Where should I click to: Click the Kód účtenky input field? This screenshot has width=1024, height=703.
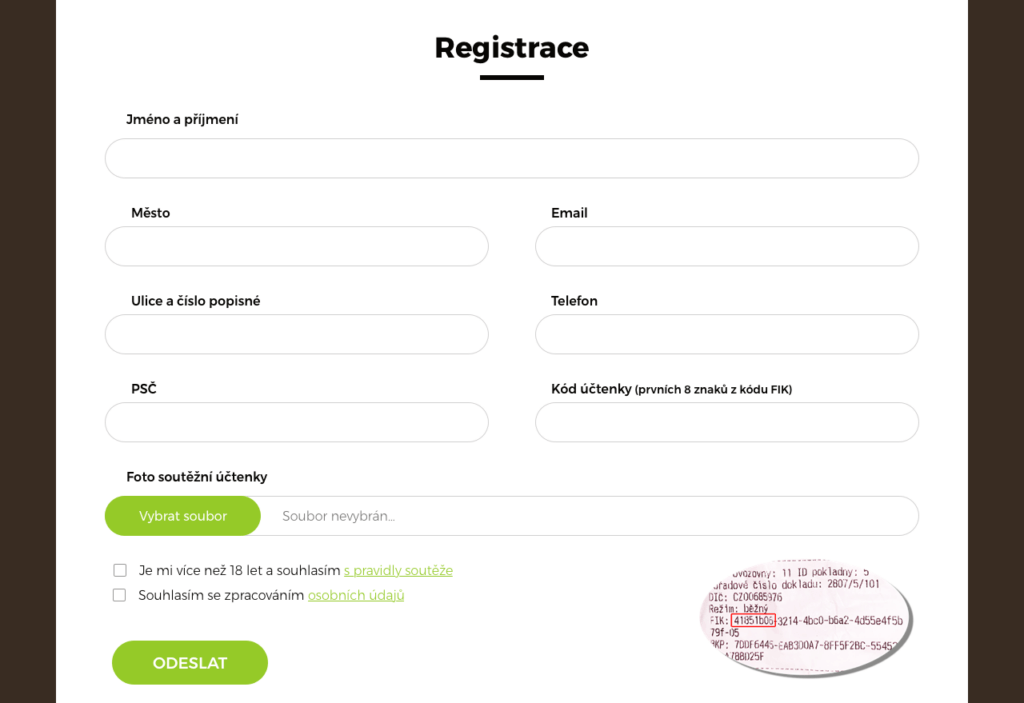tap(726, 422)
